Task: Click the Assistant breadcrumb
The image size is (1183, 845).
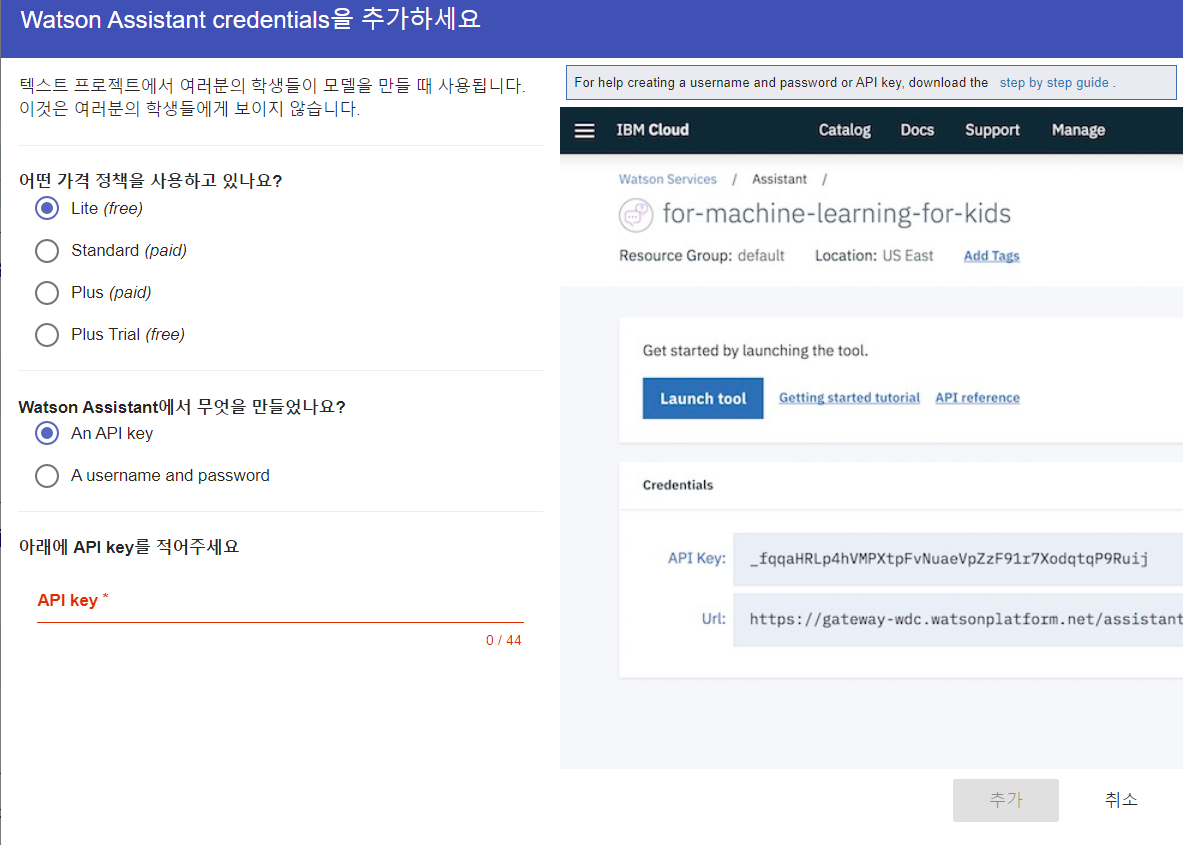Action: tap(779, 179)
